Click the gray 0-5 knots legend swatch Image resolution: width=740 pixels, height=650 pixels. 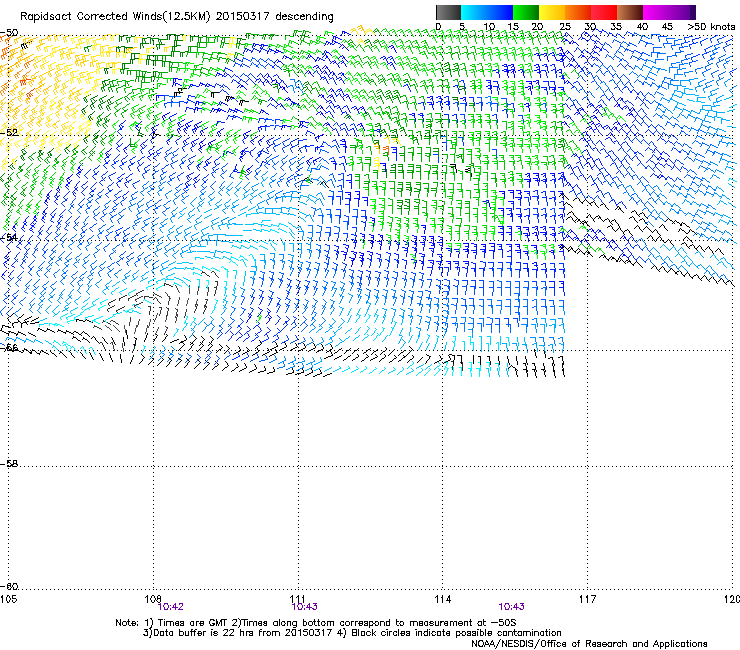pos(448,12)
